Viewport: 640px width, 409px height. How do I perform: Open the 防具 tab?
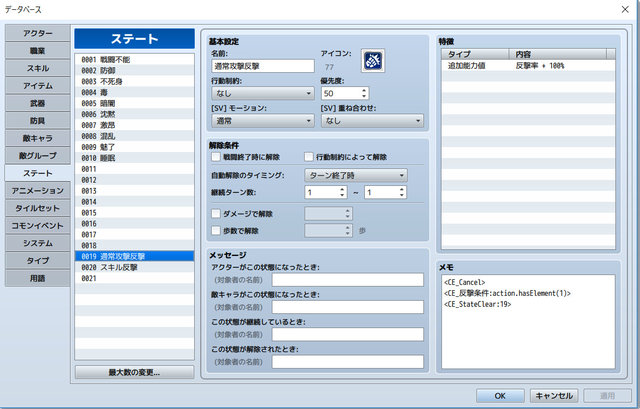(x=38, y=121)
